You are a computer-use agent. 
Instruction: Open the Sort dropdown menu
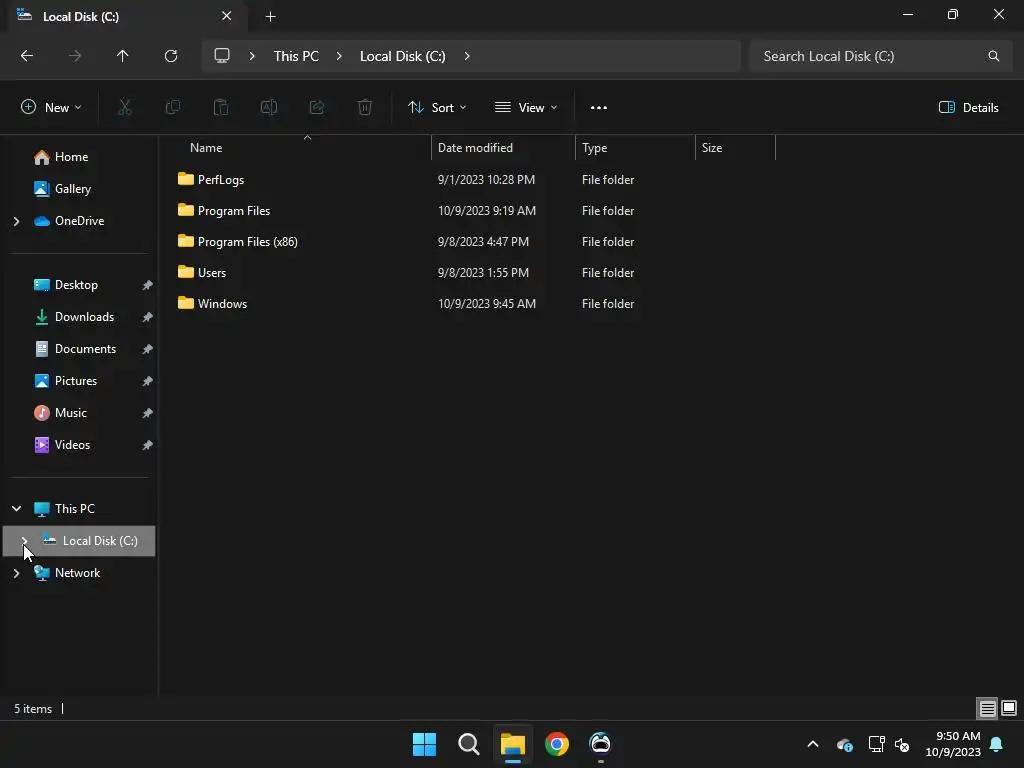[x=437, y=108]
